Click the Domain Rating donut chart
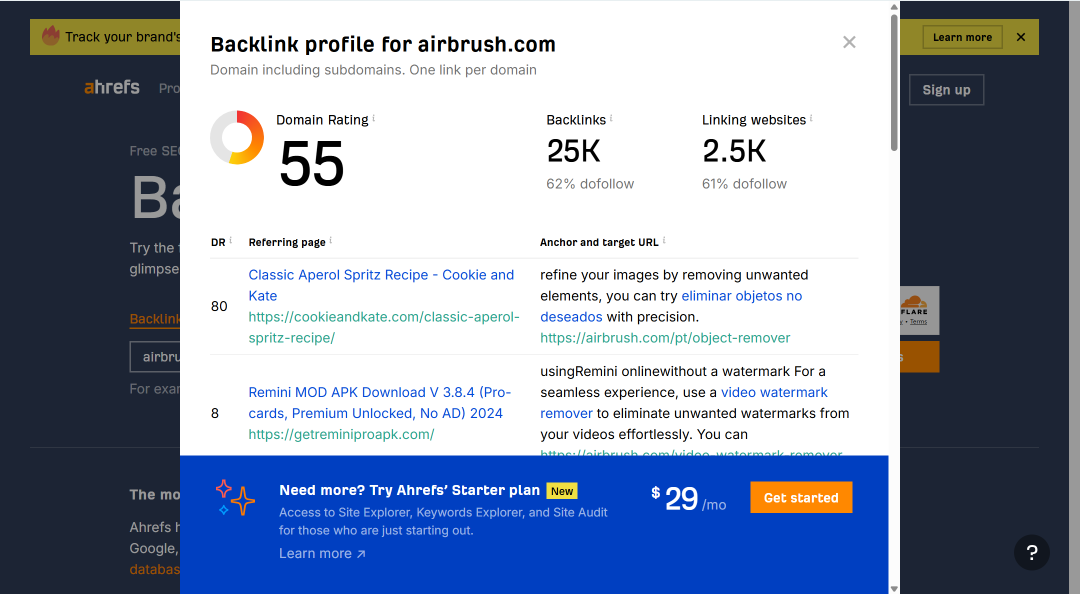 point(237,137)
